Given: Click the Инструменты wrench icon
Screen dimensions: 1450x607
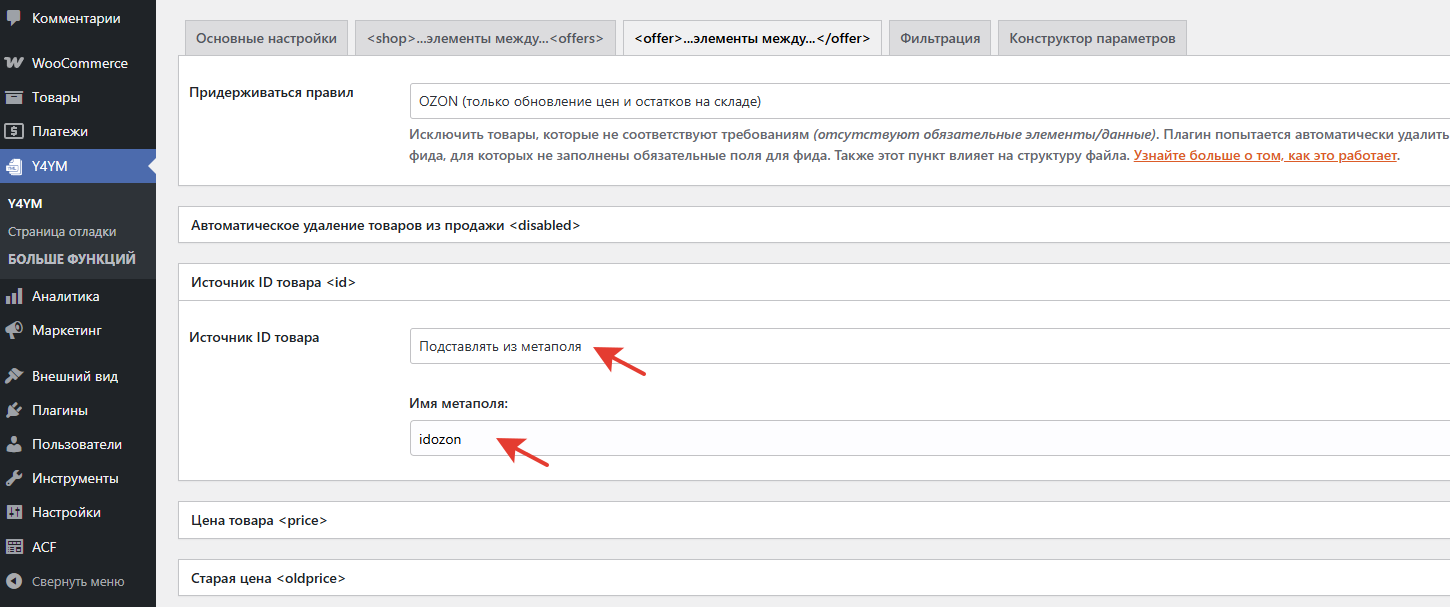Looking at the screenshot, I should tap(14, 478).
